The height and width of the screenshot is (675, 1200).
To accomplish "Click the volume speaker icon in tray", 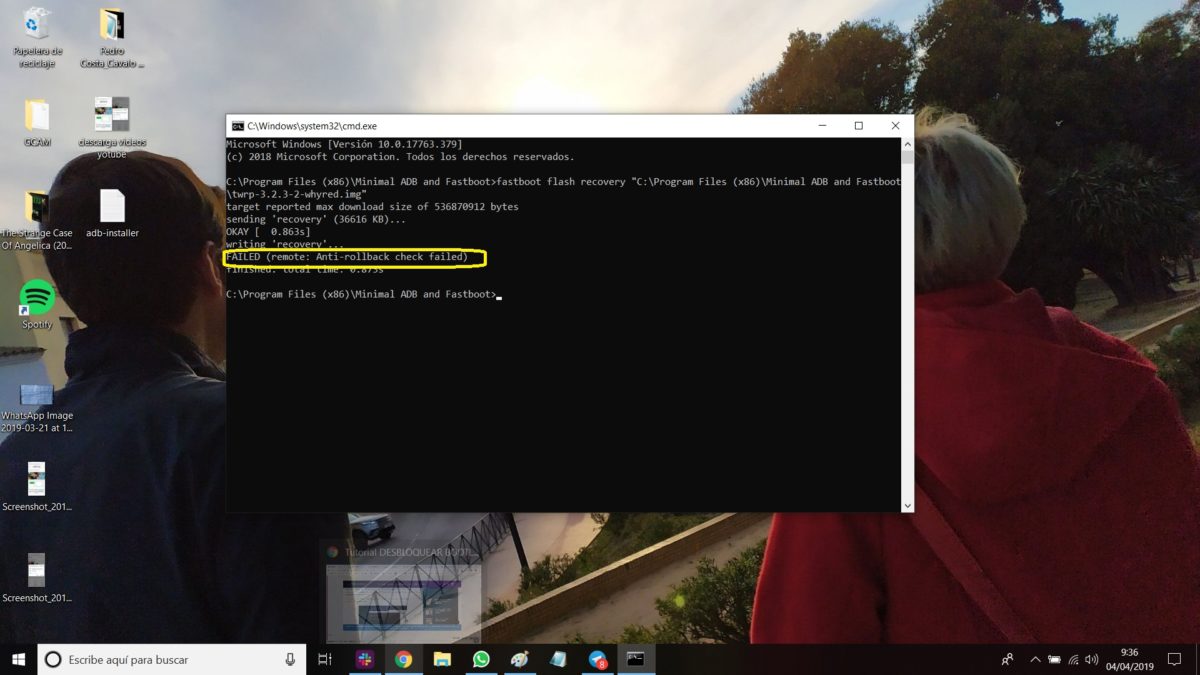I will pyautogui.click(x=1090, y=660).
